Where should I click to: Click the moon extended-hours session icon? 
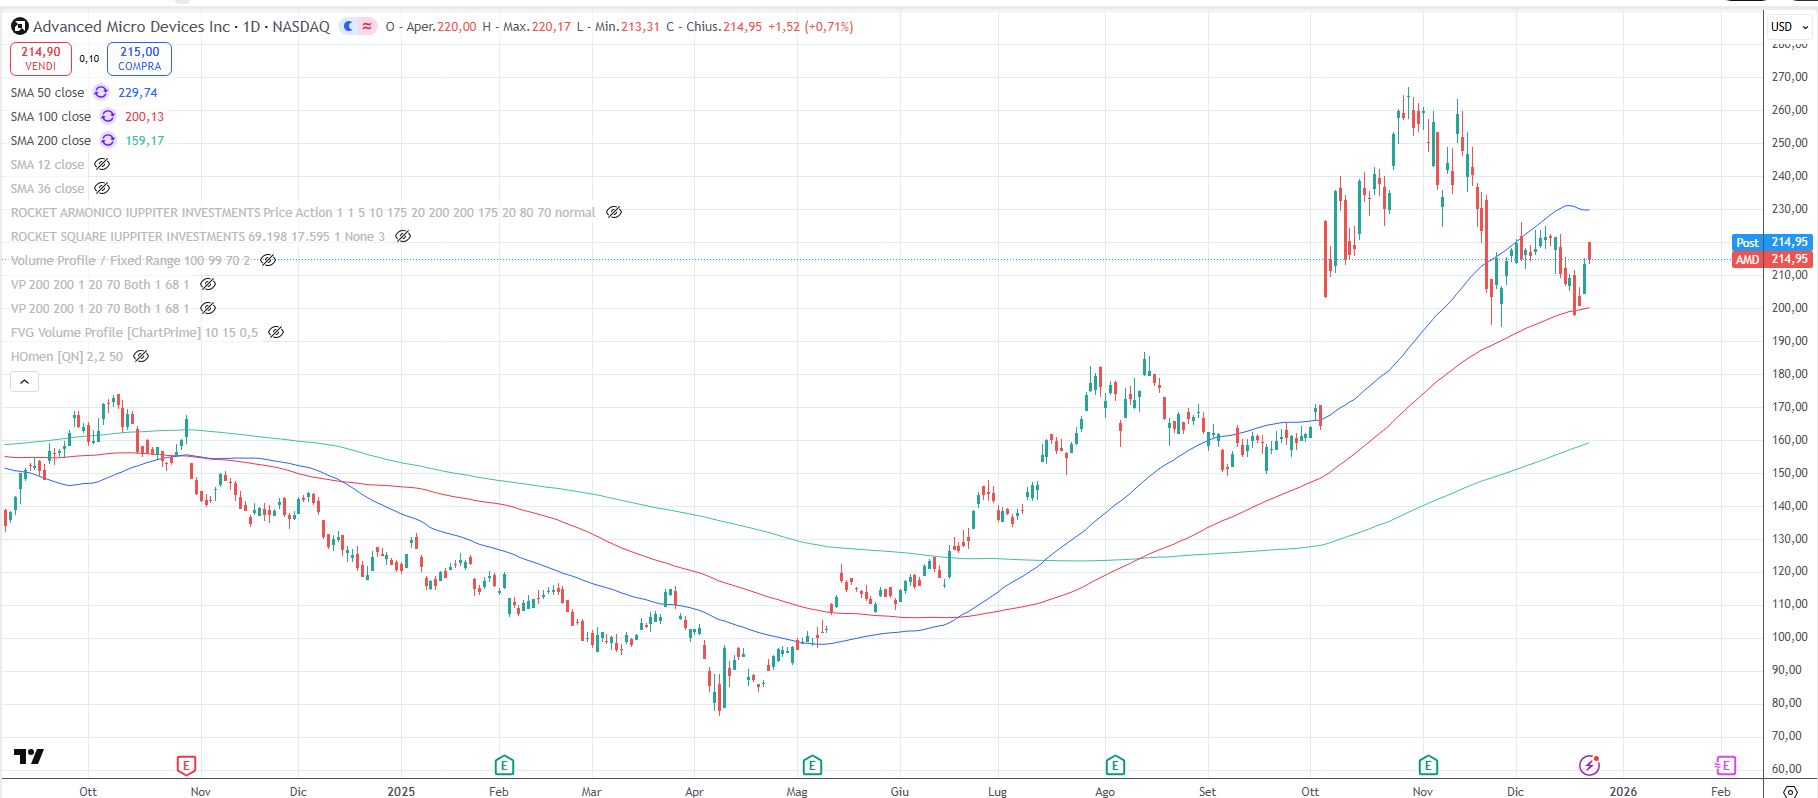click(x=348, y=27)
